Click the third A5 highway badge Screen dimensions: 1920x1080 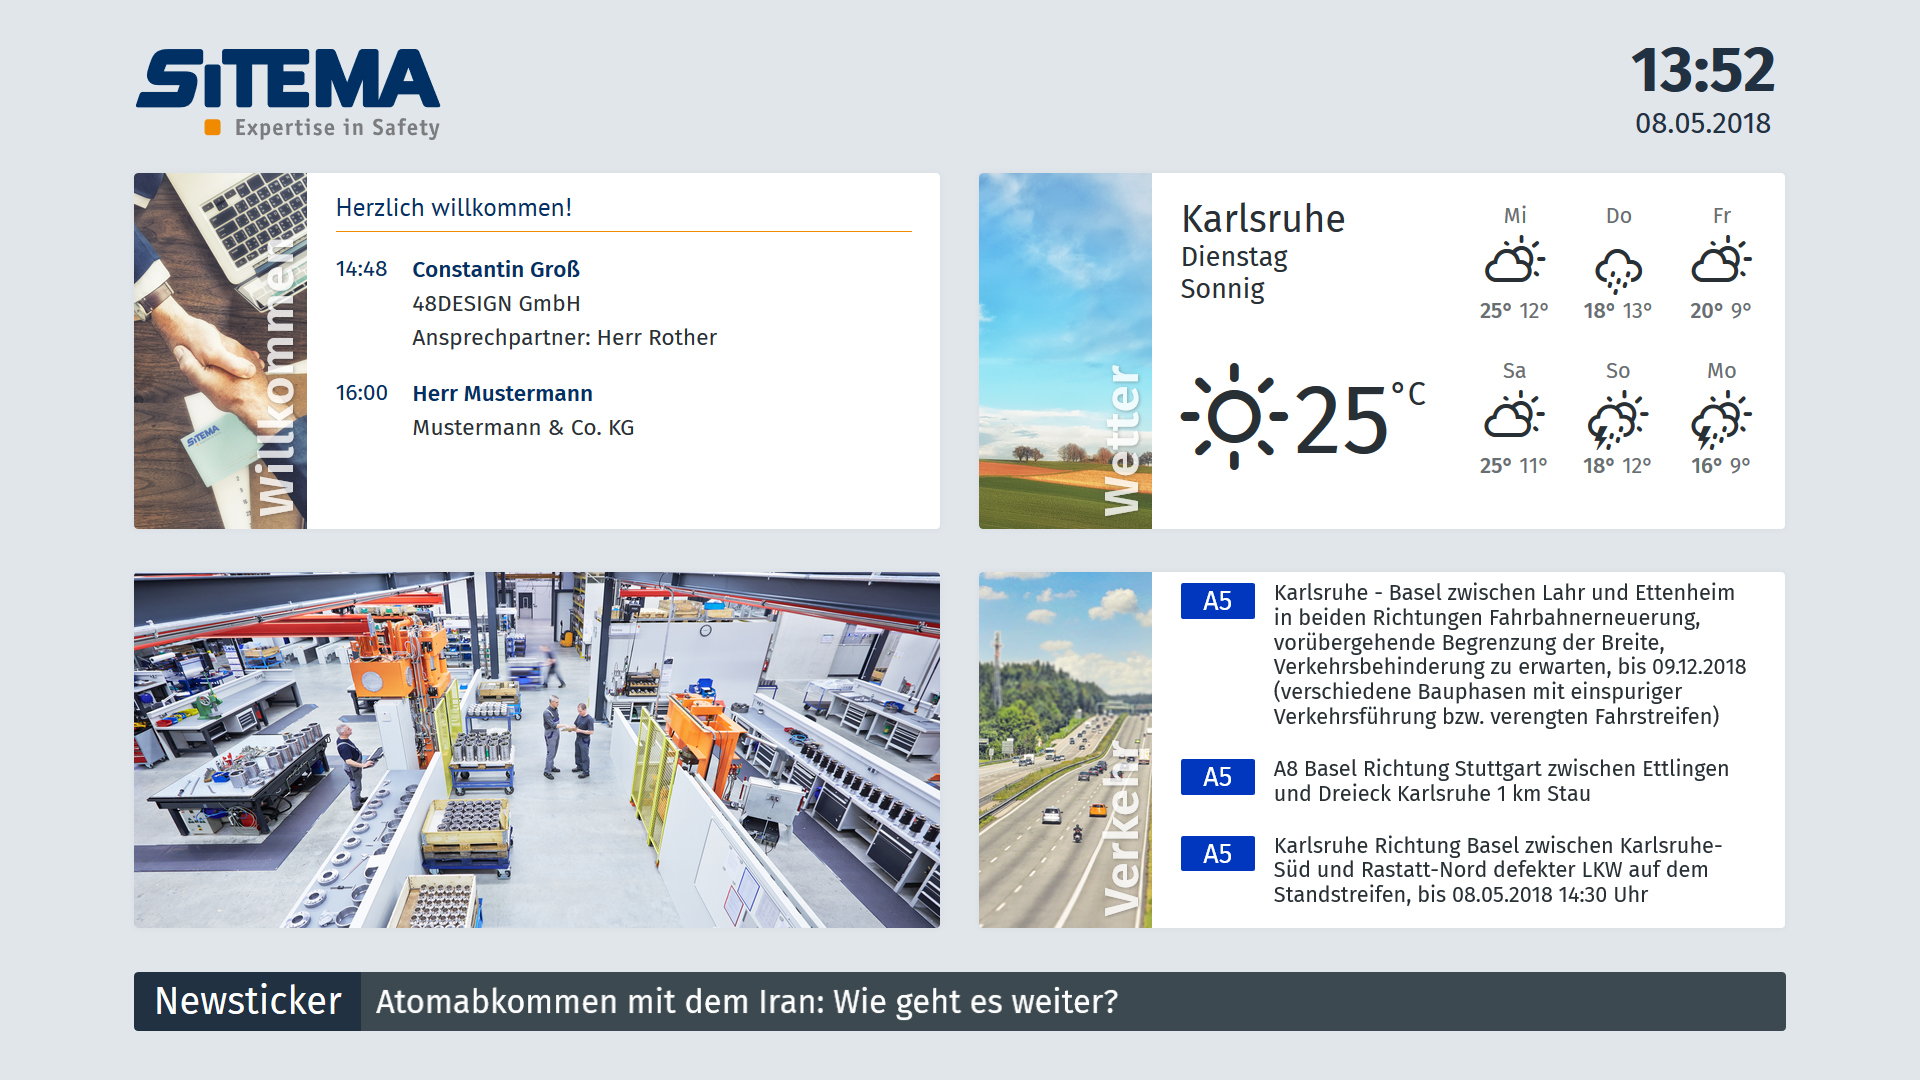tap(1217, 854)
